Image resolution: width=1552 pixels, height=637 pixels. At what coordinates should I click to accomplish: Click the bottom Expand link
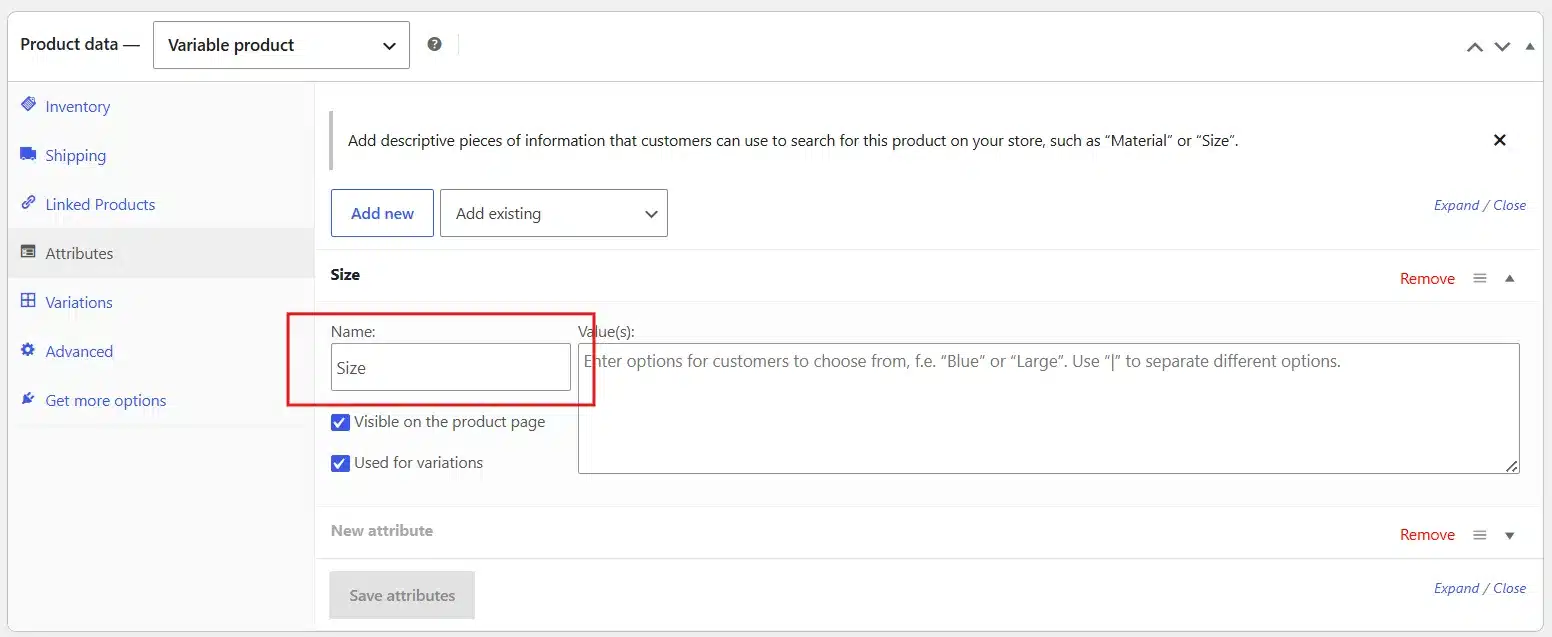[1456, 588]
